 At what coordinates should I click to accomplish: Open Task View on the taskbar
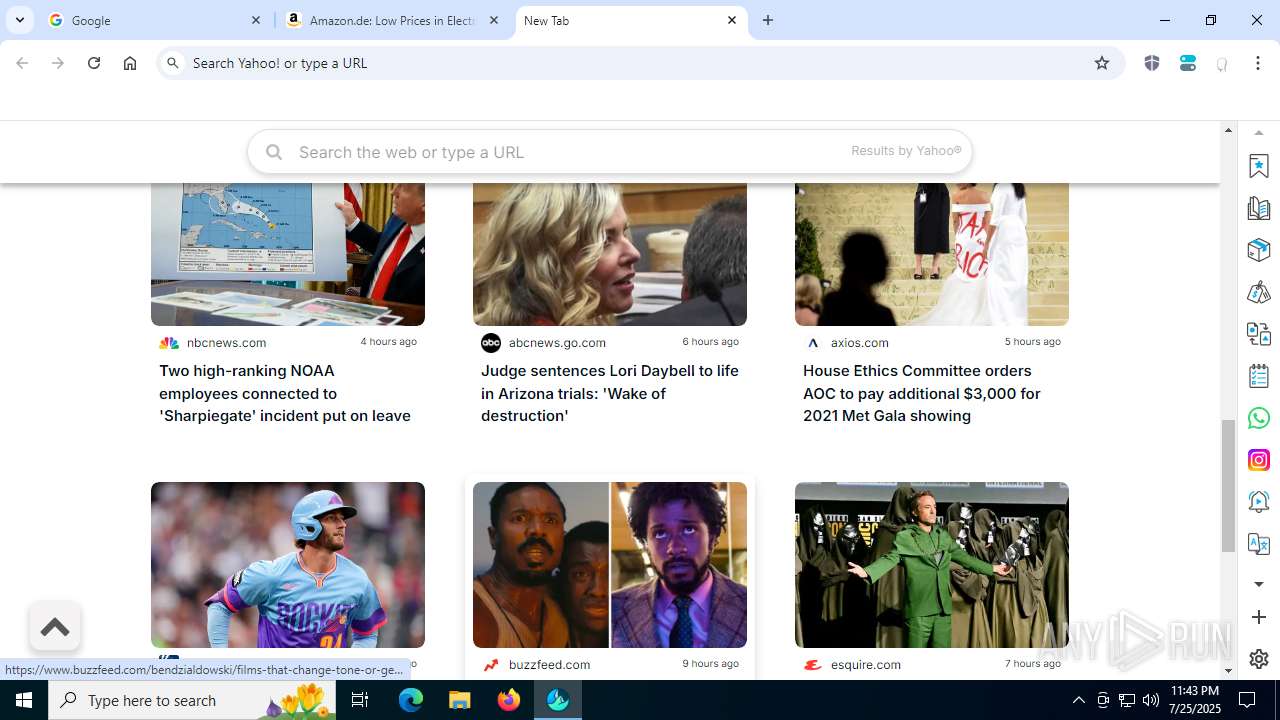360,700
